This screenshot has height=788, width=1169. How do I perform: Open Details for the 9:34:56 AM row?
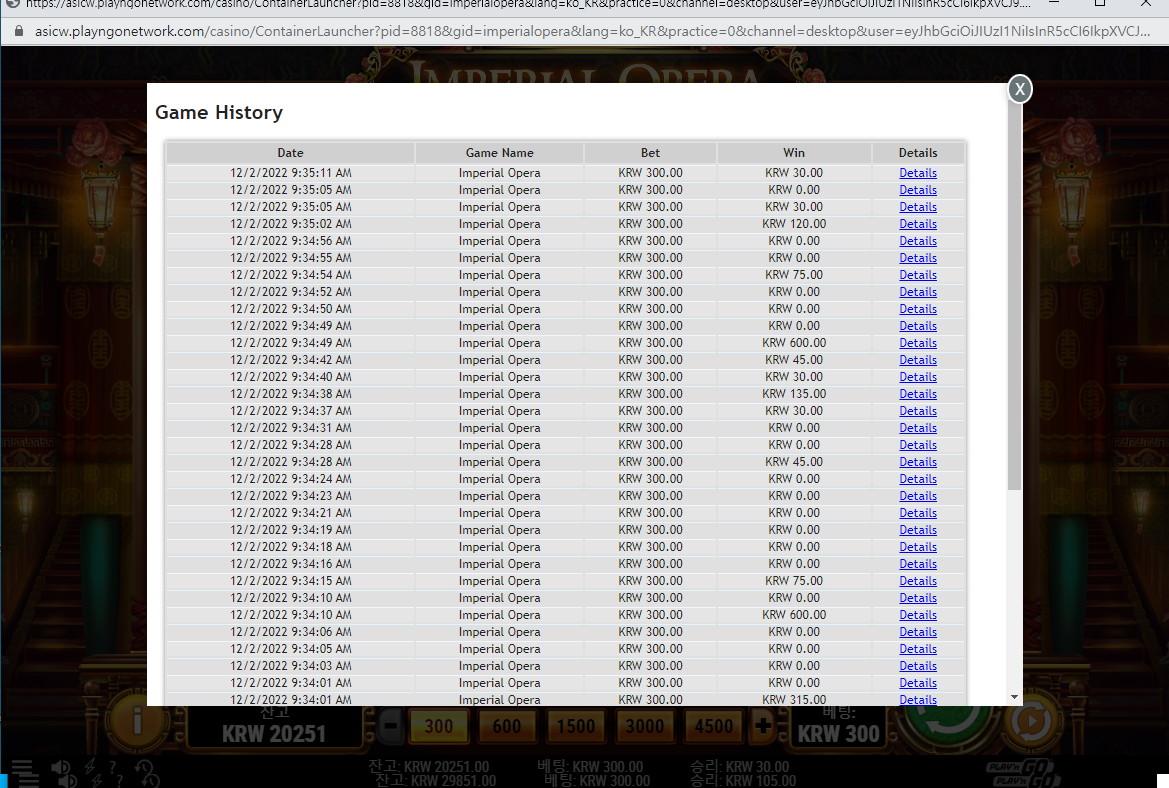pyautogui.click(x=918, y=241)
